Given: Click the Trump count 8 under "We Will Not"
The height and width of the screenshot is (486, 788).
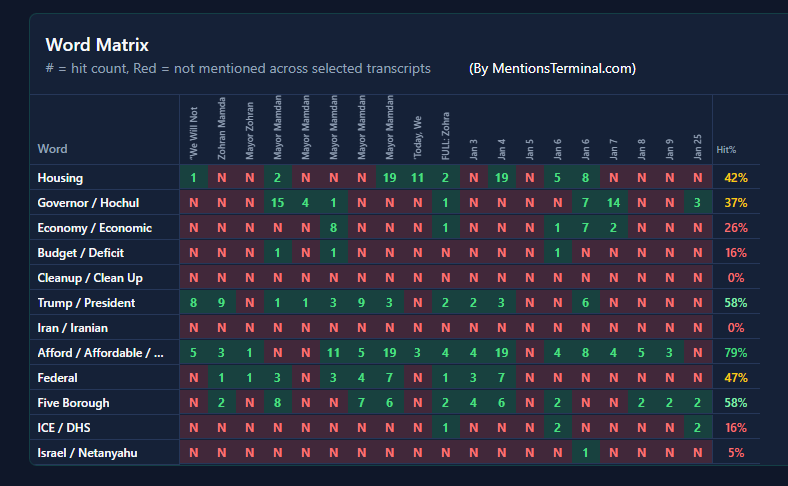Looking at the screenshot, I should coord(193,303).
